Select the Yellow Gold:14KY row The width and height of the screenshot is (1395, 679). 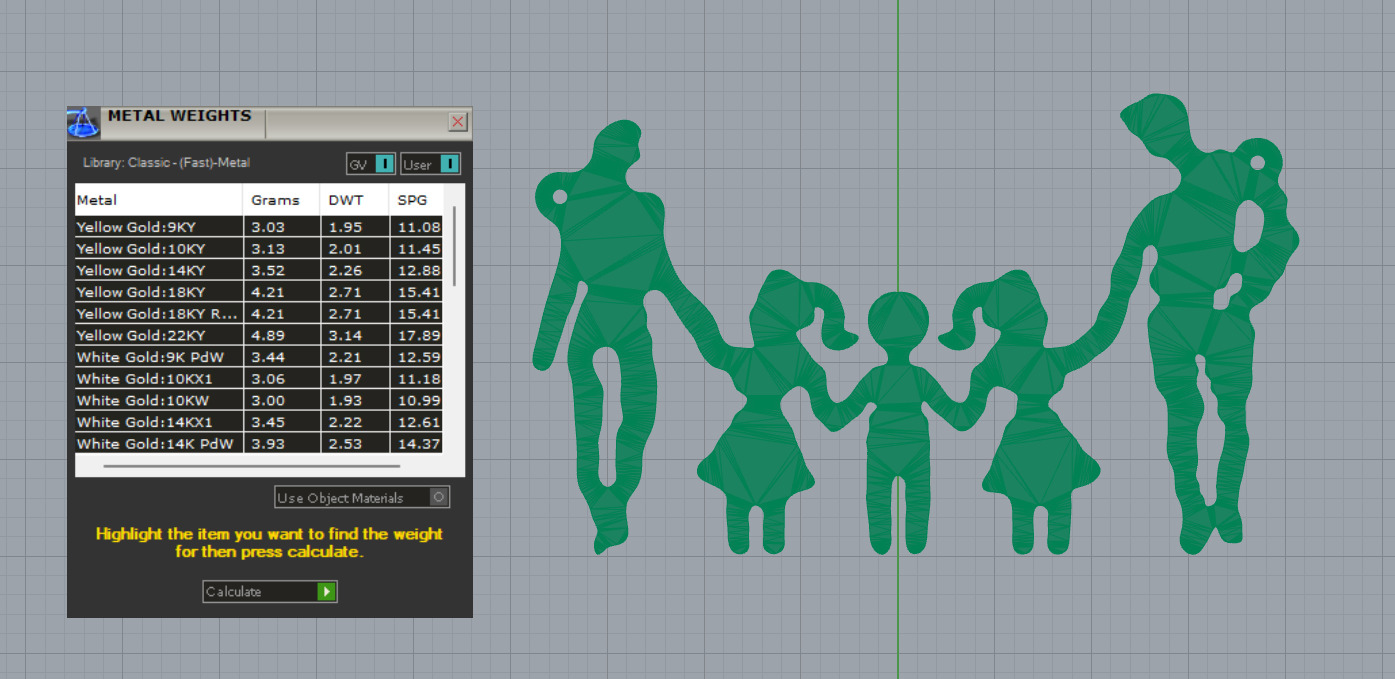click(x=258, y=270)
